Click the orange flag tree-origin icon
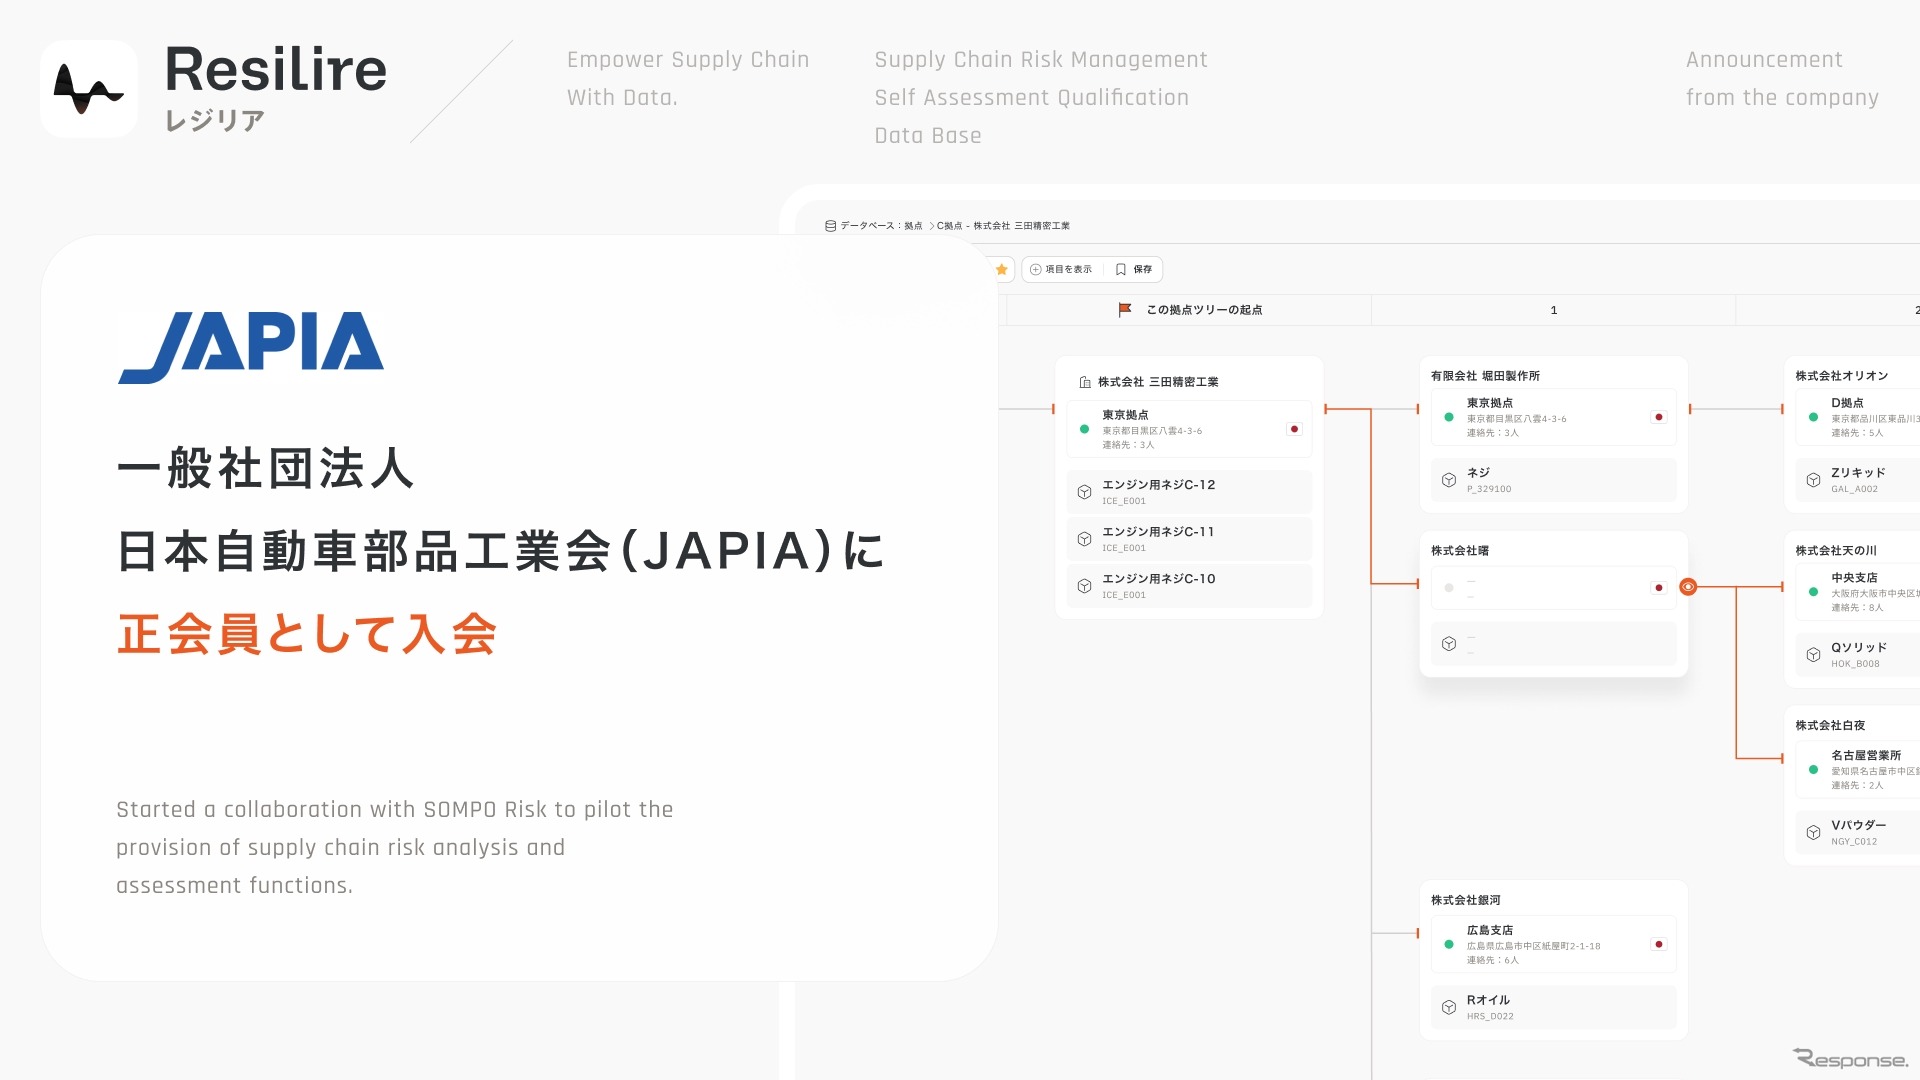Image resolution: width=1920 pixels, height=1080 pixels. 1125,310
